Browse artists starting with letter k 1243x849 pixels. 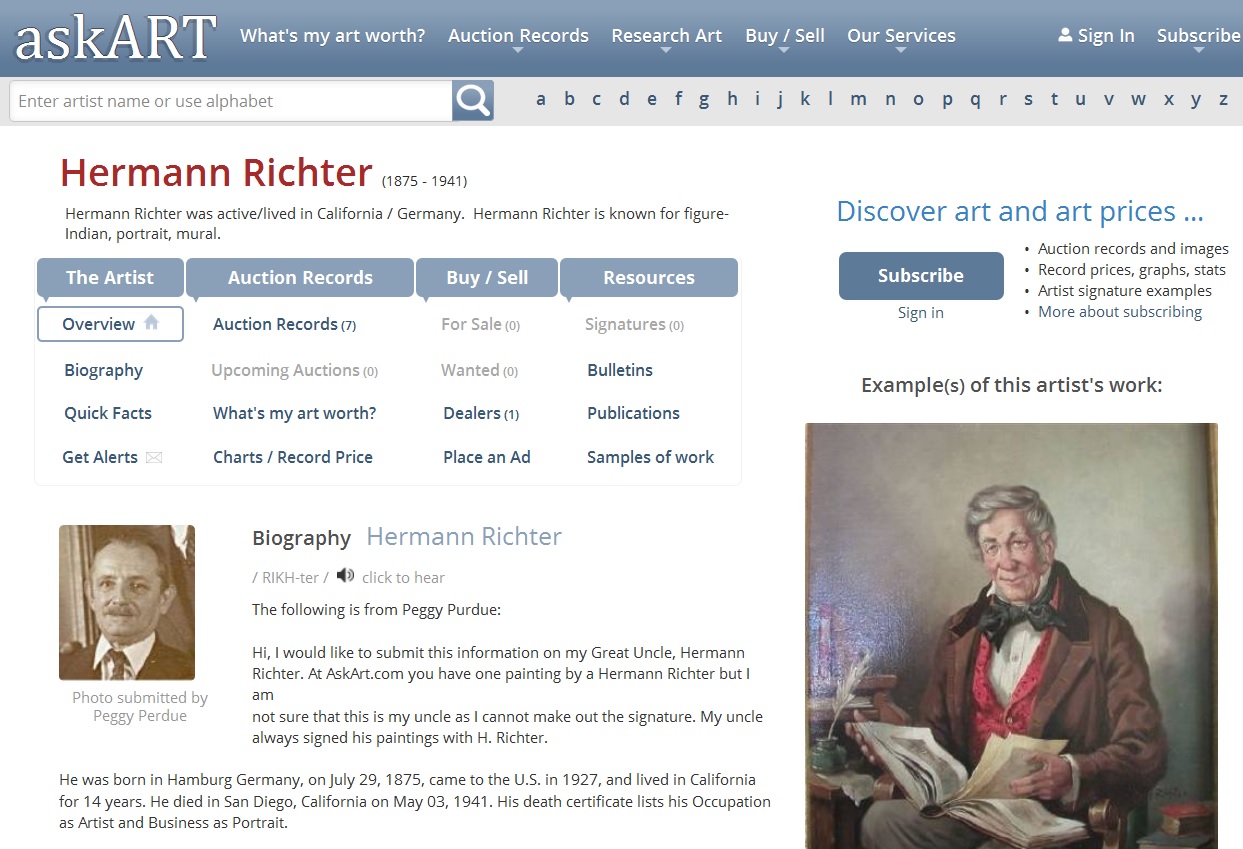(x=805, y=99)
